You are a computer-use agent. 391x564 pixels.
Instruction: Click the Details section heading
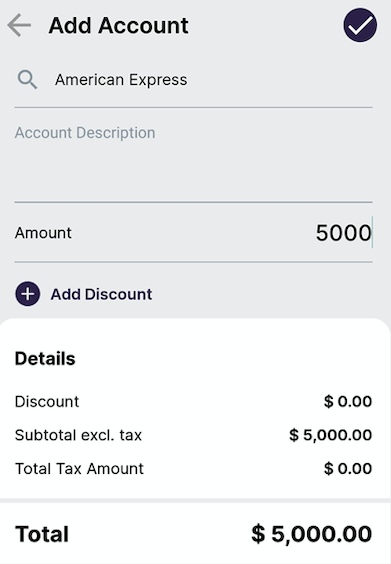[45, 359]
